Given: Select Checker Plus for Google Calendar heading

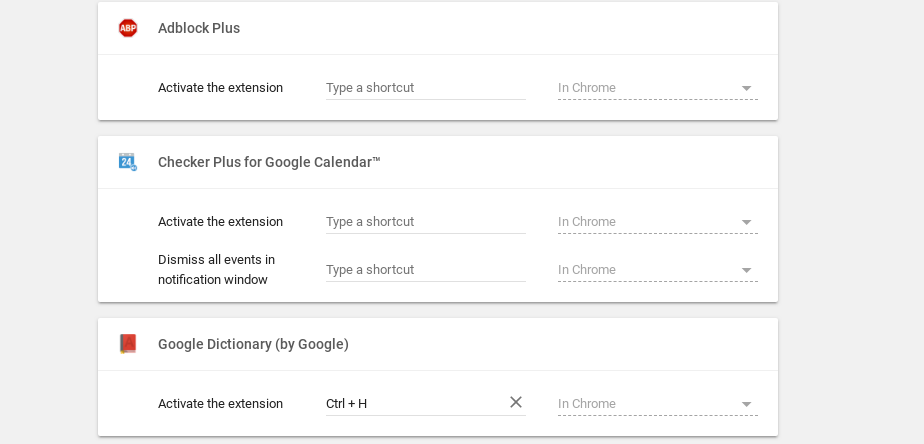Looking at the screenshot, I should 269,162.
